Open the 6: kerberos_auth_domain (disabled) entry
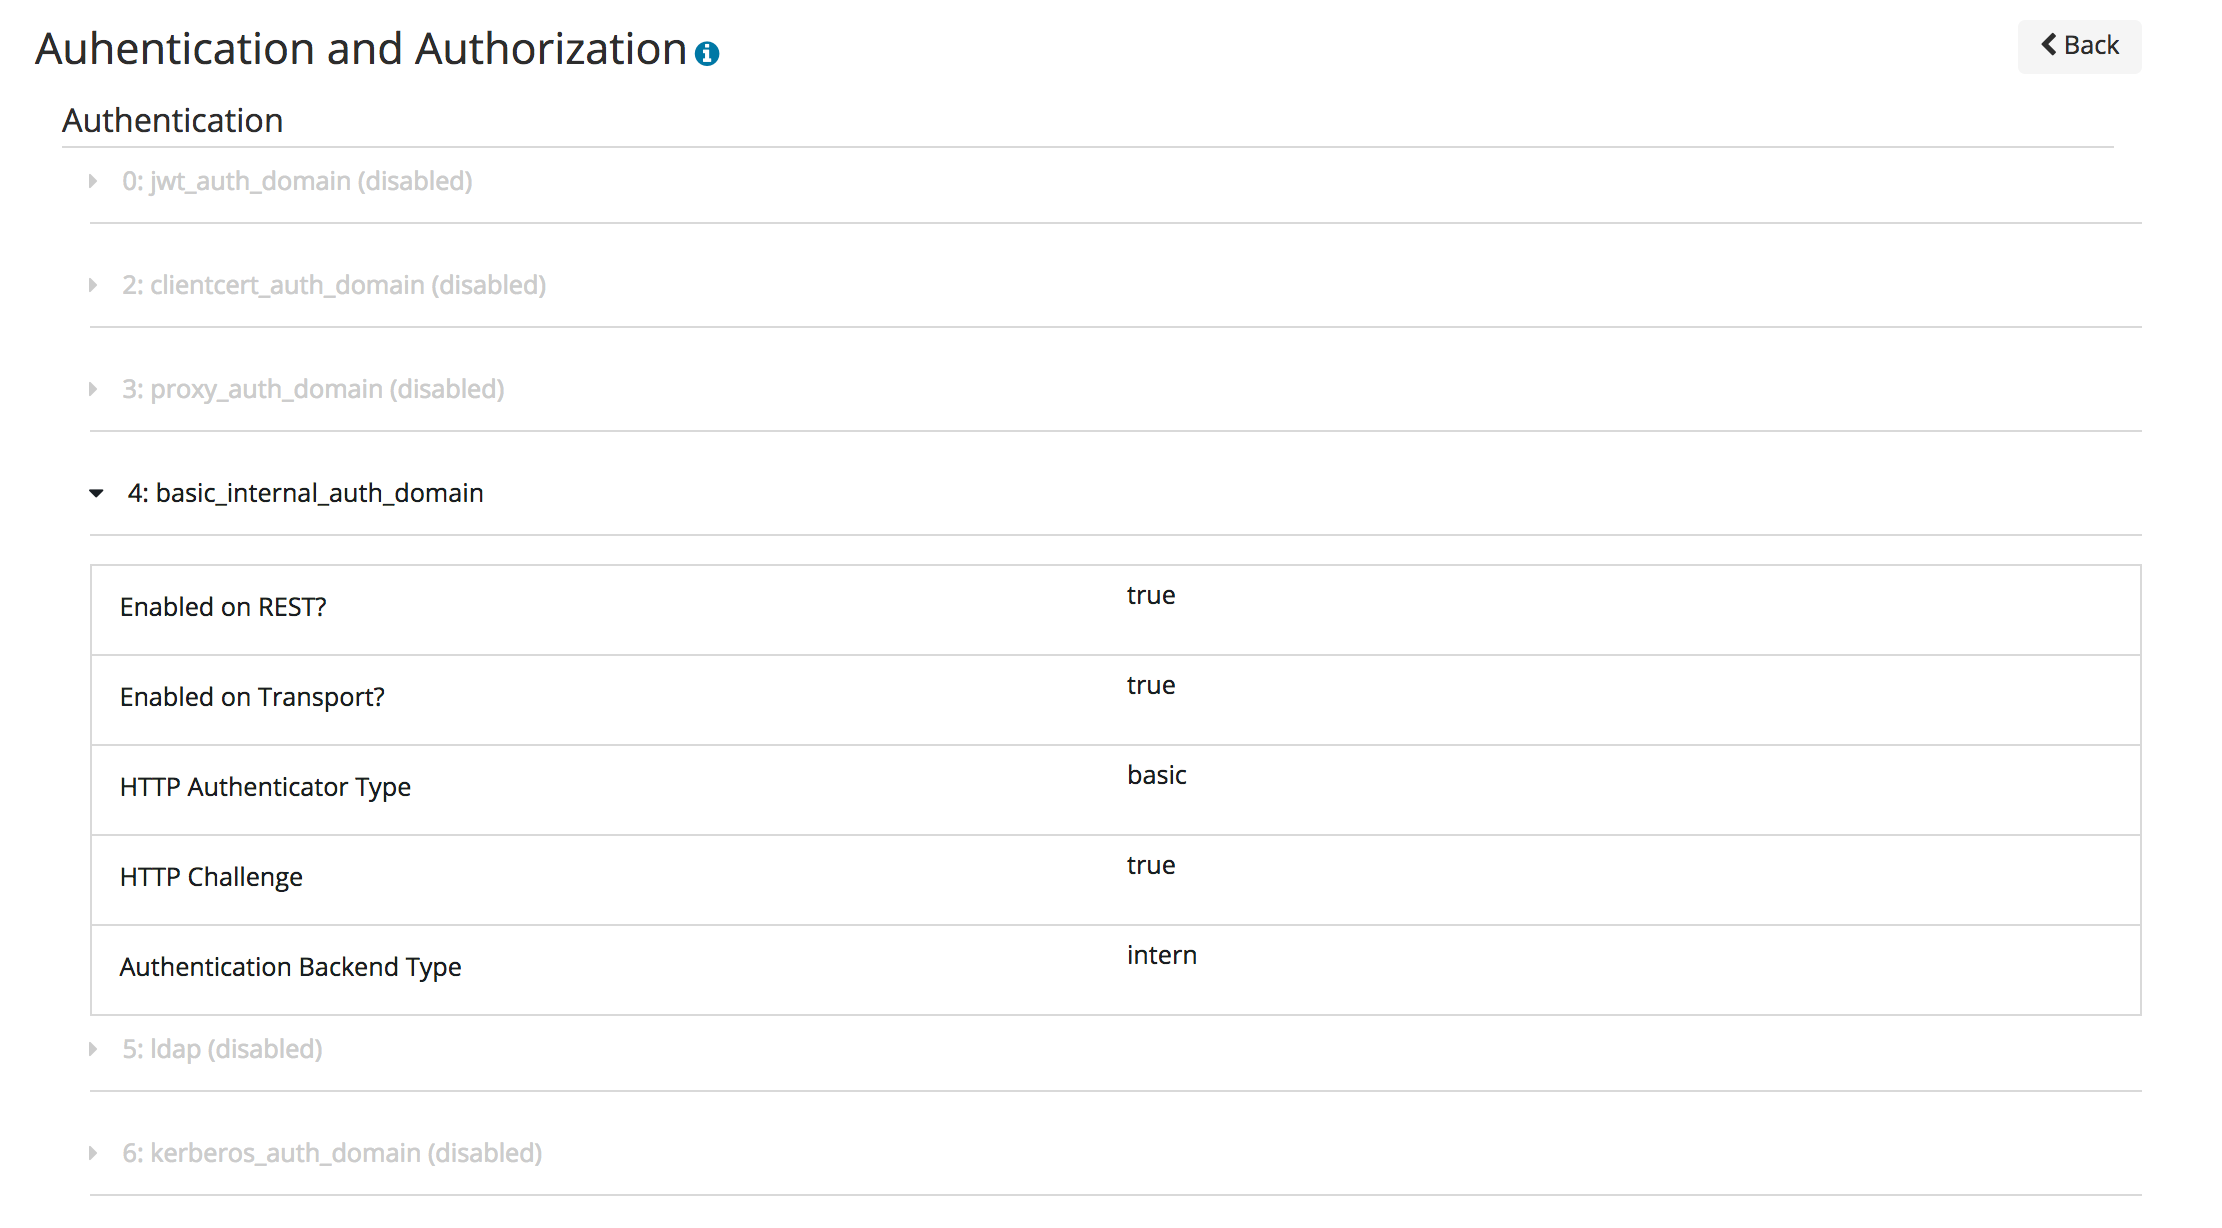 332,1153
